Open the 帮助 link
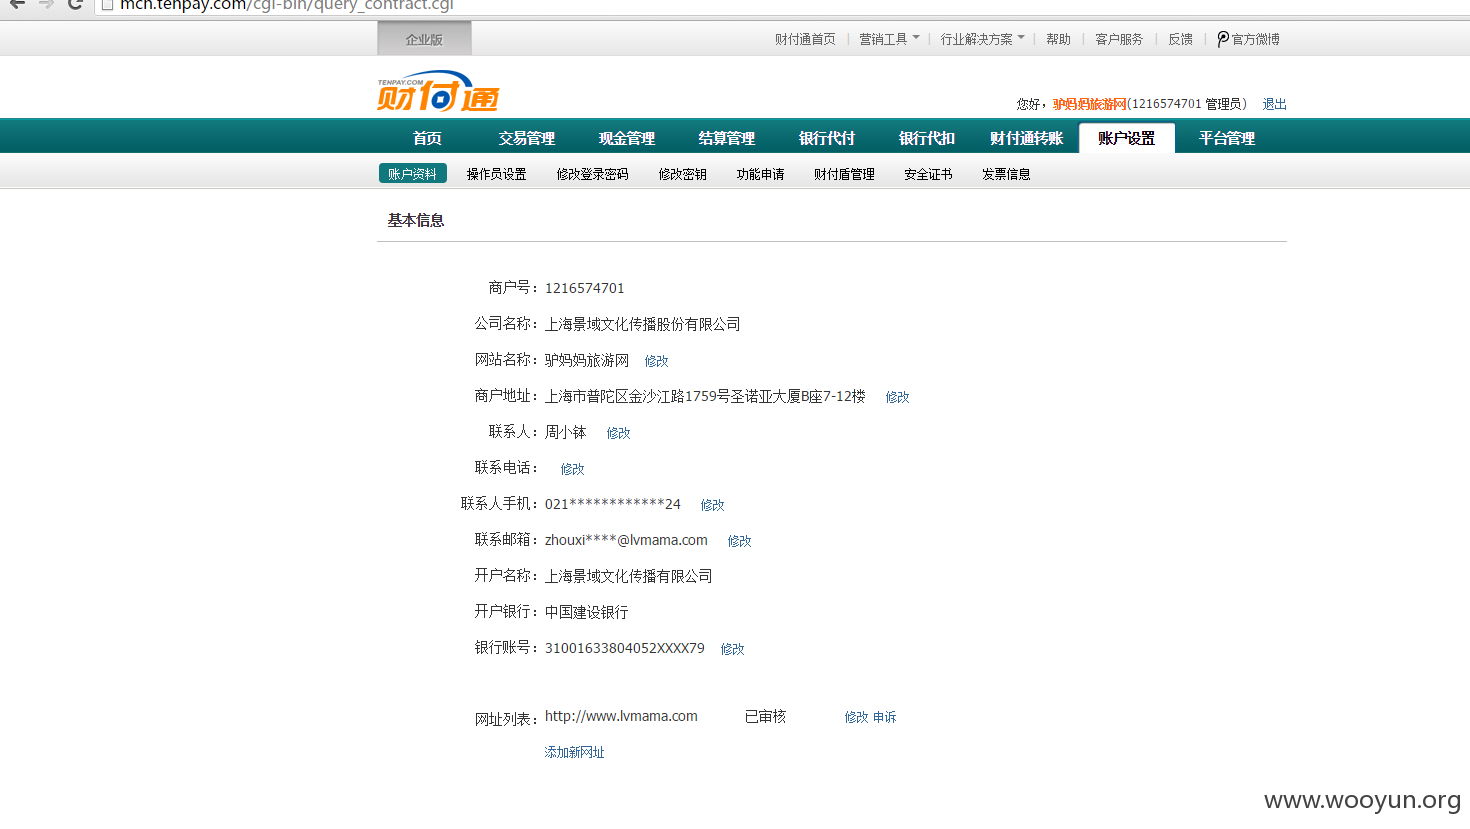 (x=1058, y=39)
